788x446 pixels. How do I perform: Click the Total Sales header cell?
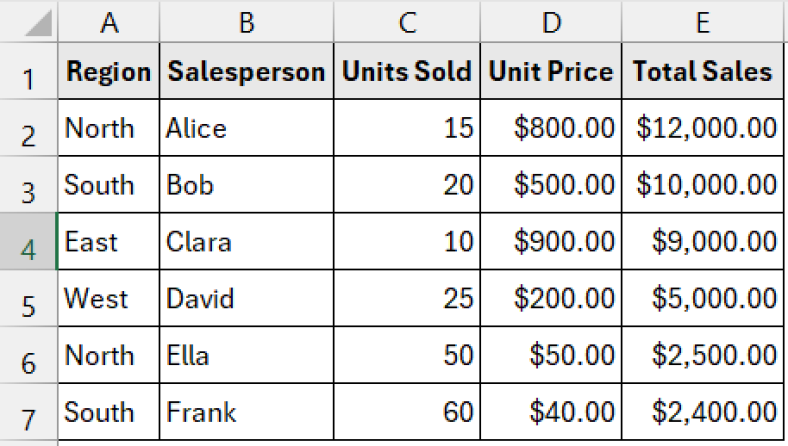(x=703, y=71)
